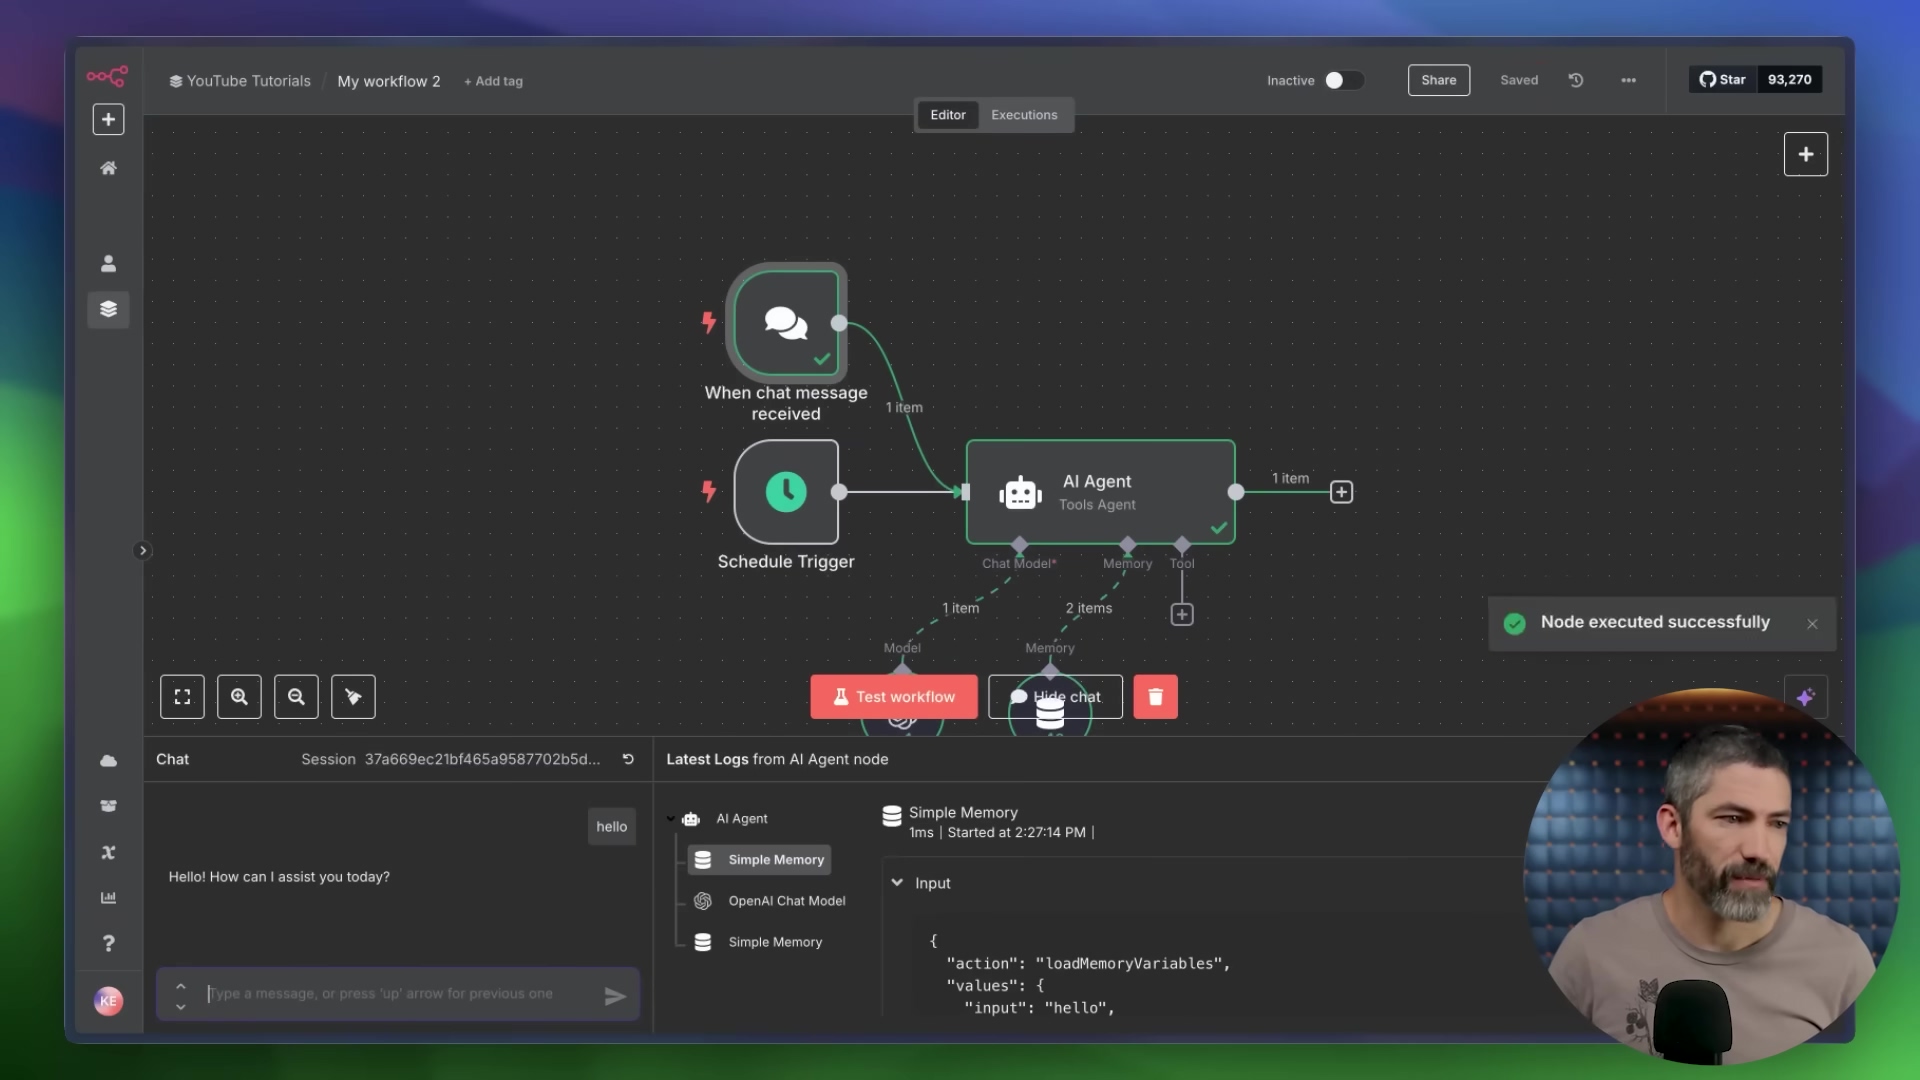This screenshot has width=1920, height=1080.
Task: Open the help question mark icon
Action: [x=108, y=943]
